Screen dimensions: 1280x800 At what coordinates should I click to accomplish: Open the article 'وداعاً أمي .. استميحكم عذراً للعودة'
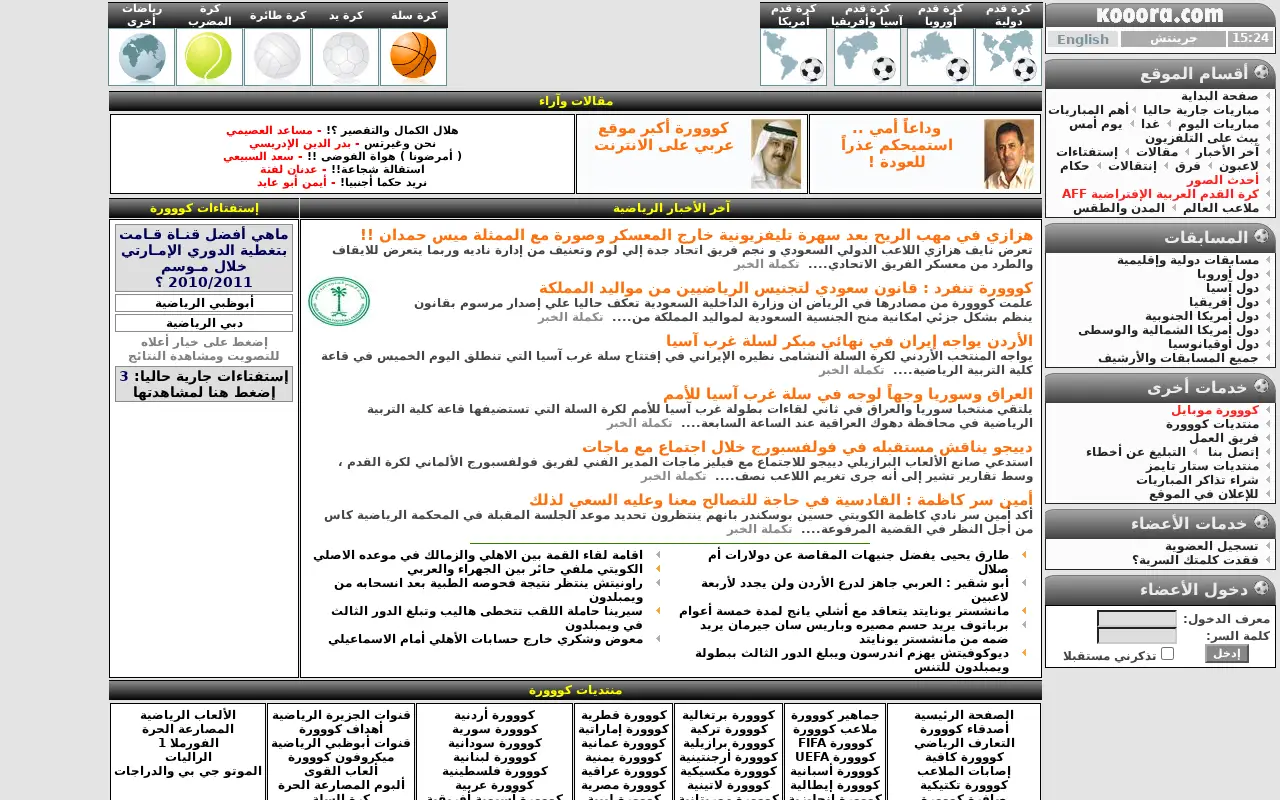(897, 144)
